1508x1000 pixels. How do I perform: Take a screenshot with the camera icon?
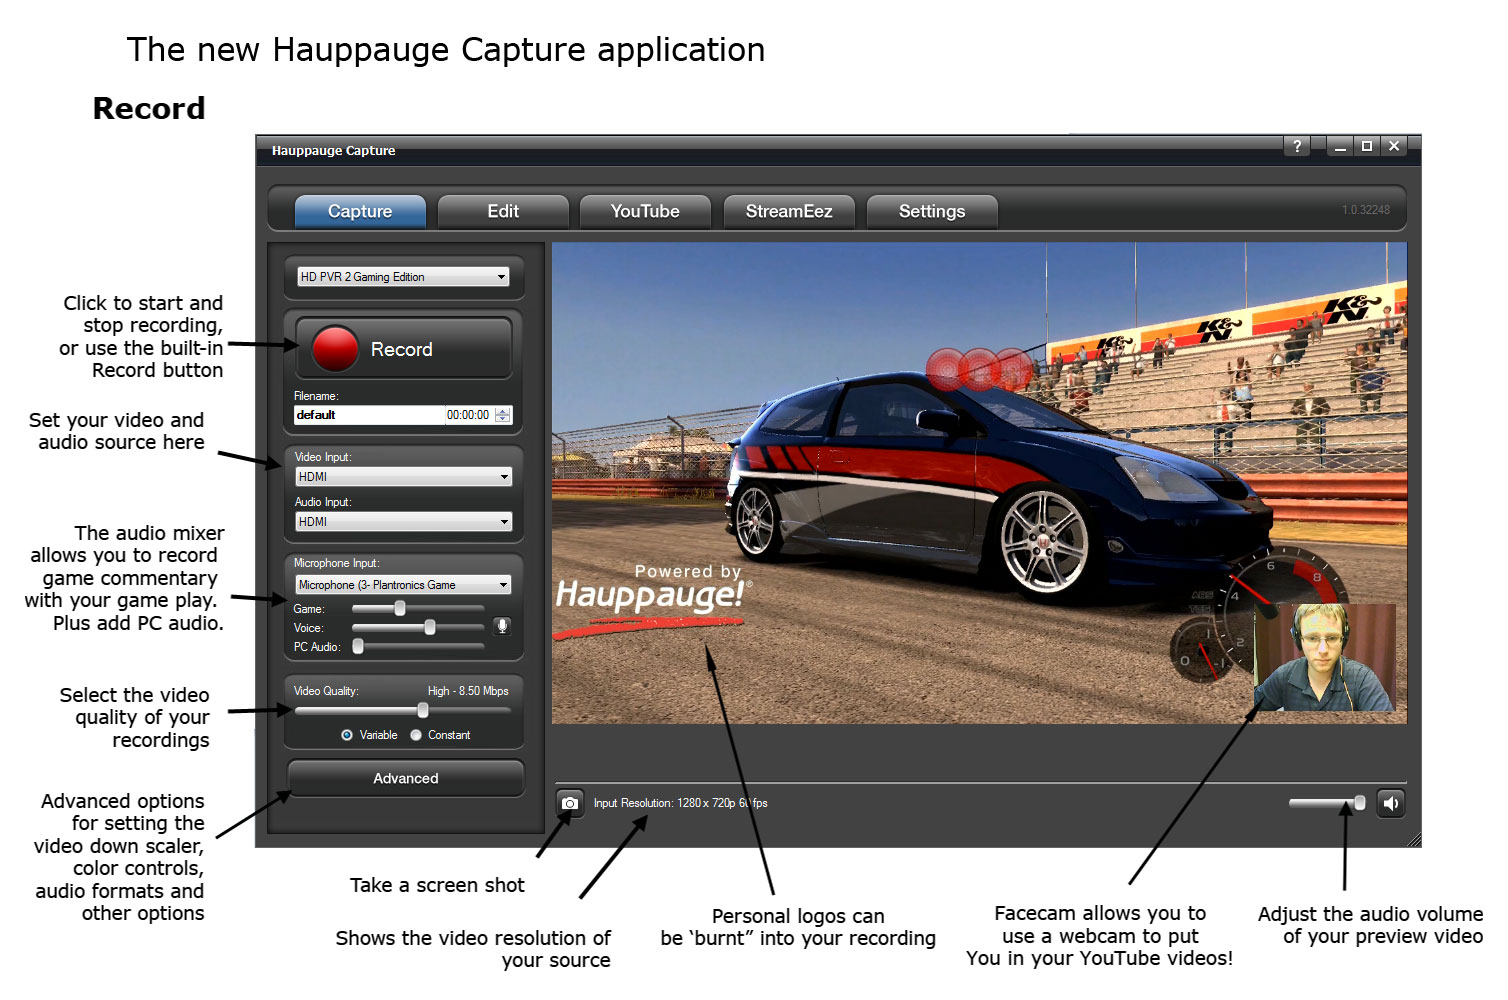[570, 803]
